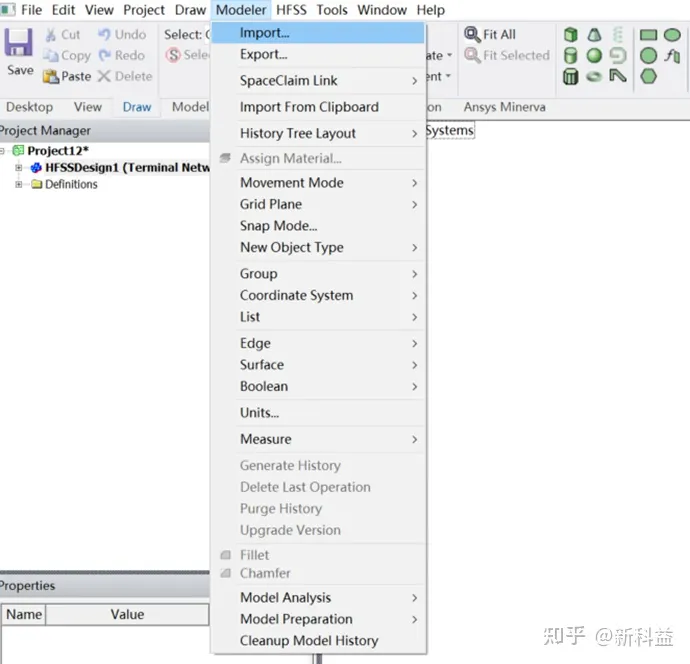
Task: Click the Project Manager panel title
Action: pos(45,131)
